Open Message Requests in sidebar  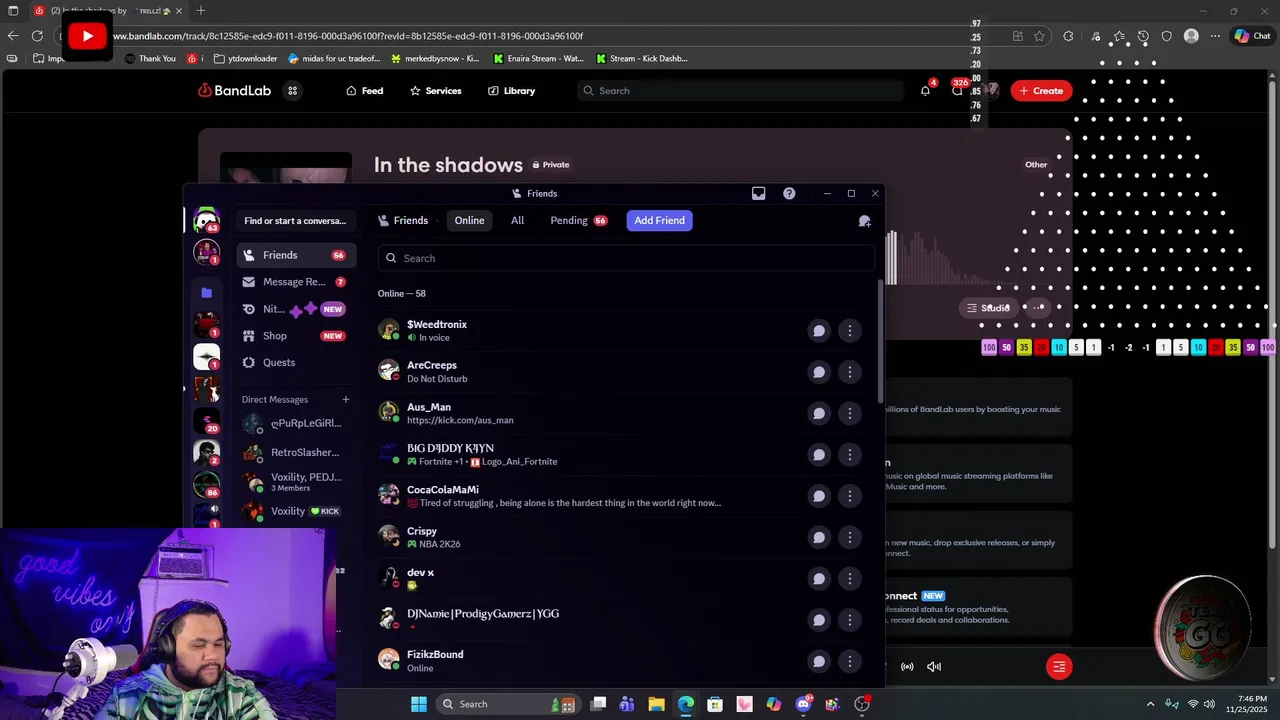(296, 282)
